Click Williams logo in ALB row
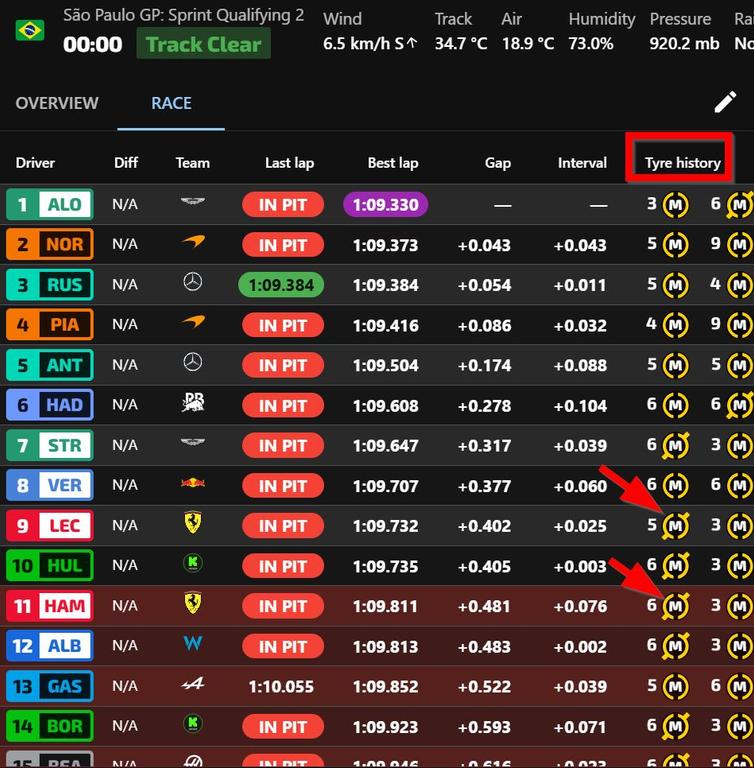The image size is (754, 768). click(193, 643)
